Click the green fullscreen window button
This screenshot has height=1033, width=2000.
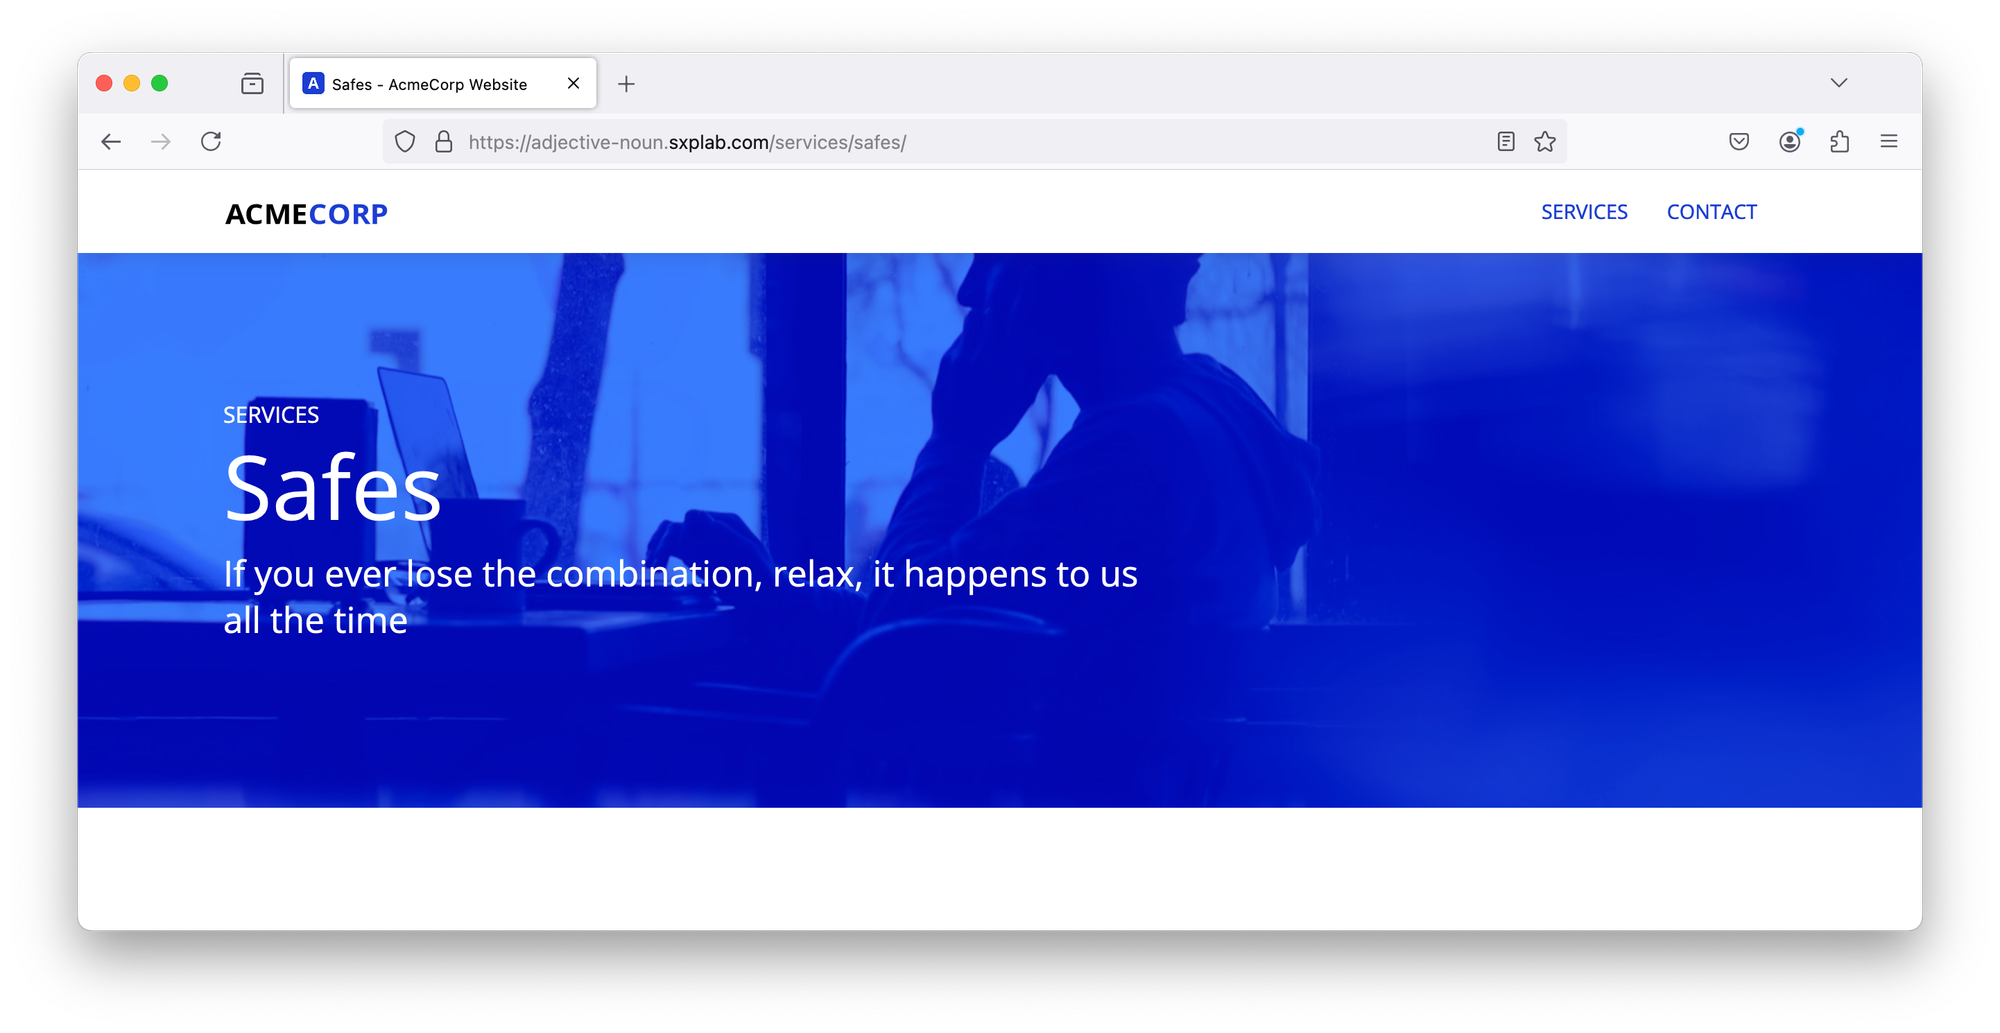(x=160, y=83)
